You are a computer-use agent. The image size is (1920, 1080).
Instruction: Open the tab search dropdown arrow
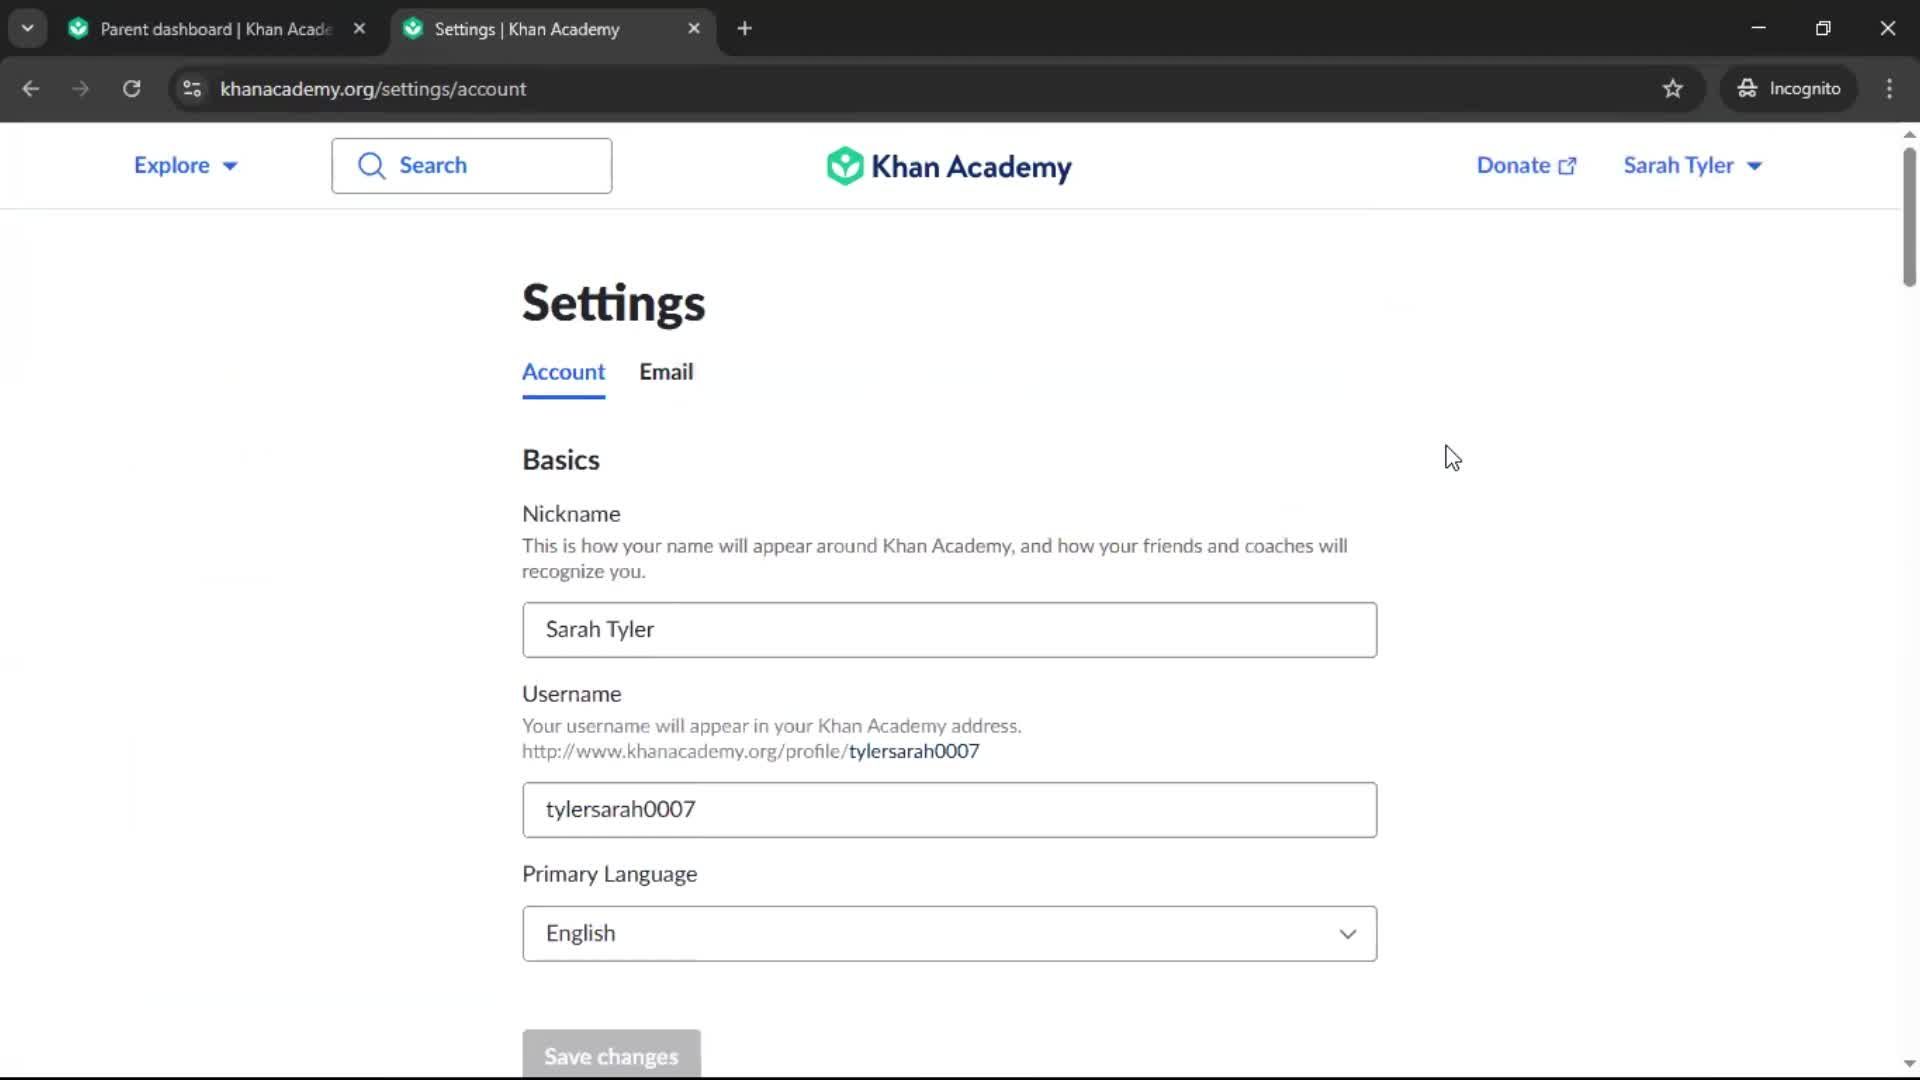click(x=28, y=29)
